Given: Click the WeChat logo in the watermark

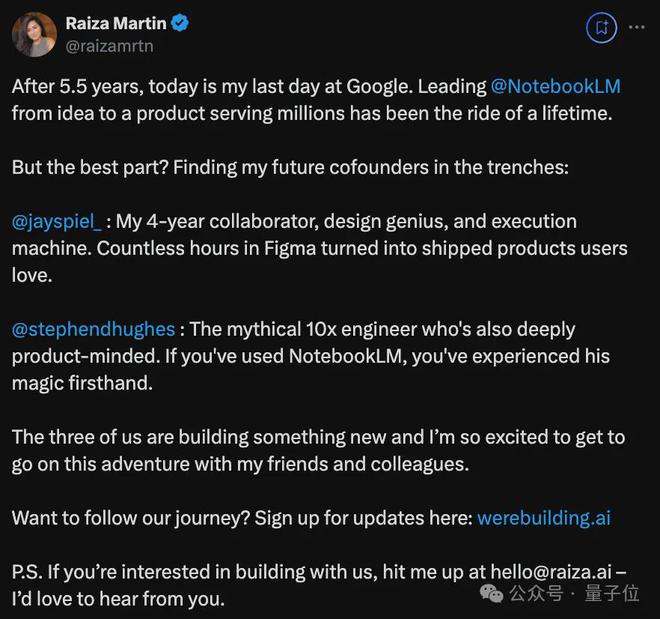Looking at the screenshot, I should coord(492,593).
